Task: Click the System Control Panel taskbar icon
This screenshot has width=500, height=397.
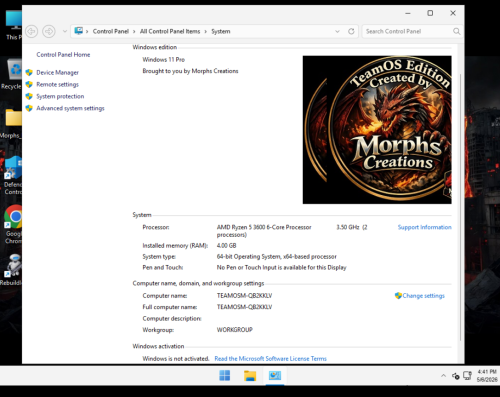Action: 275,376
